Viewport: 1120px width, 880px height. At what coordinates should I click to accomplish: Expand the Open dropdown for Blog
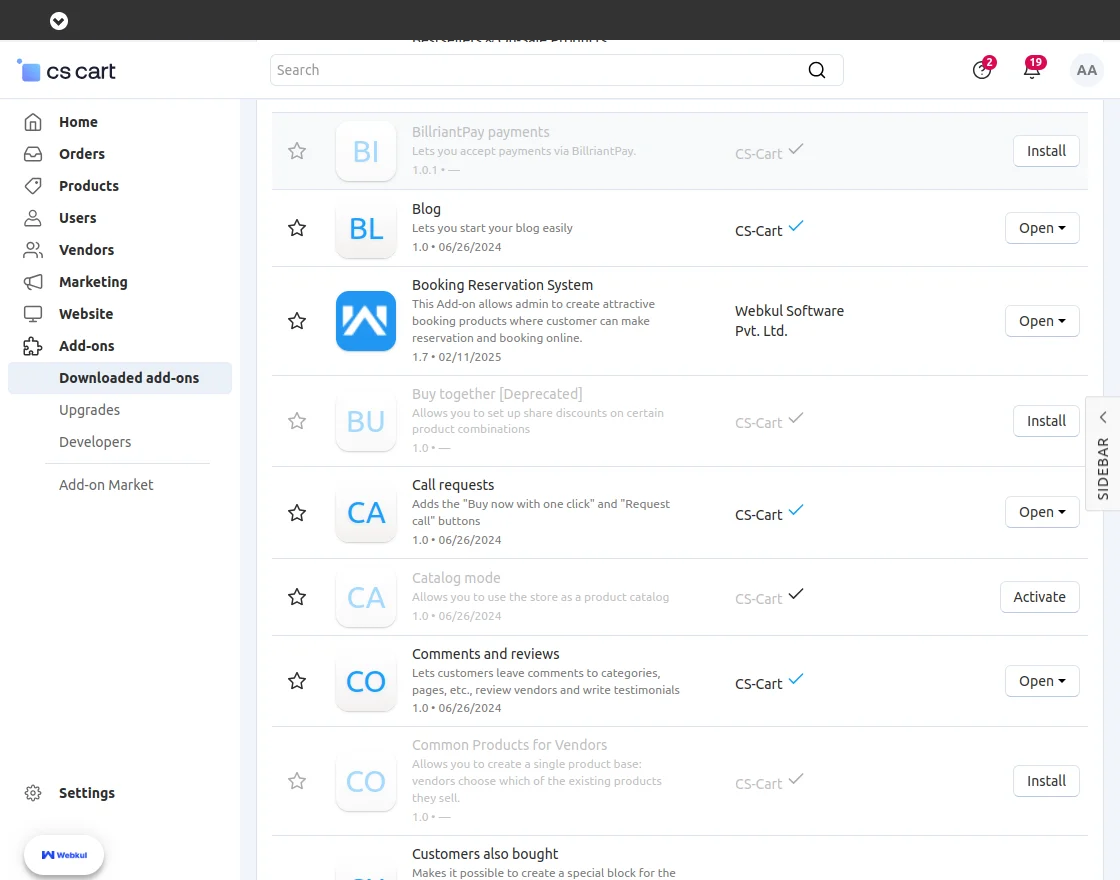(x=1042, y=228)
